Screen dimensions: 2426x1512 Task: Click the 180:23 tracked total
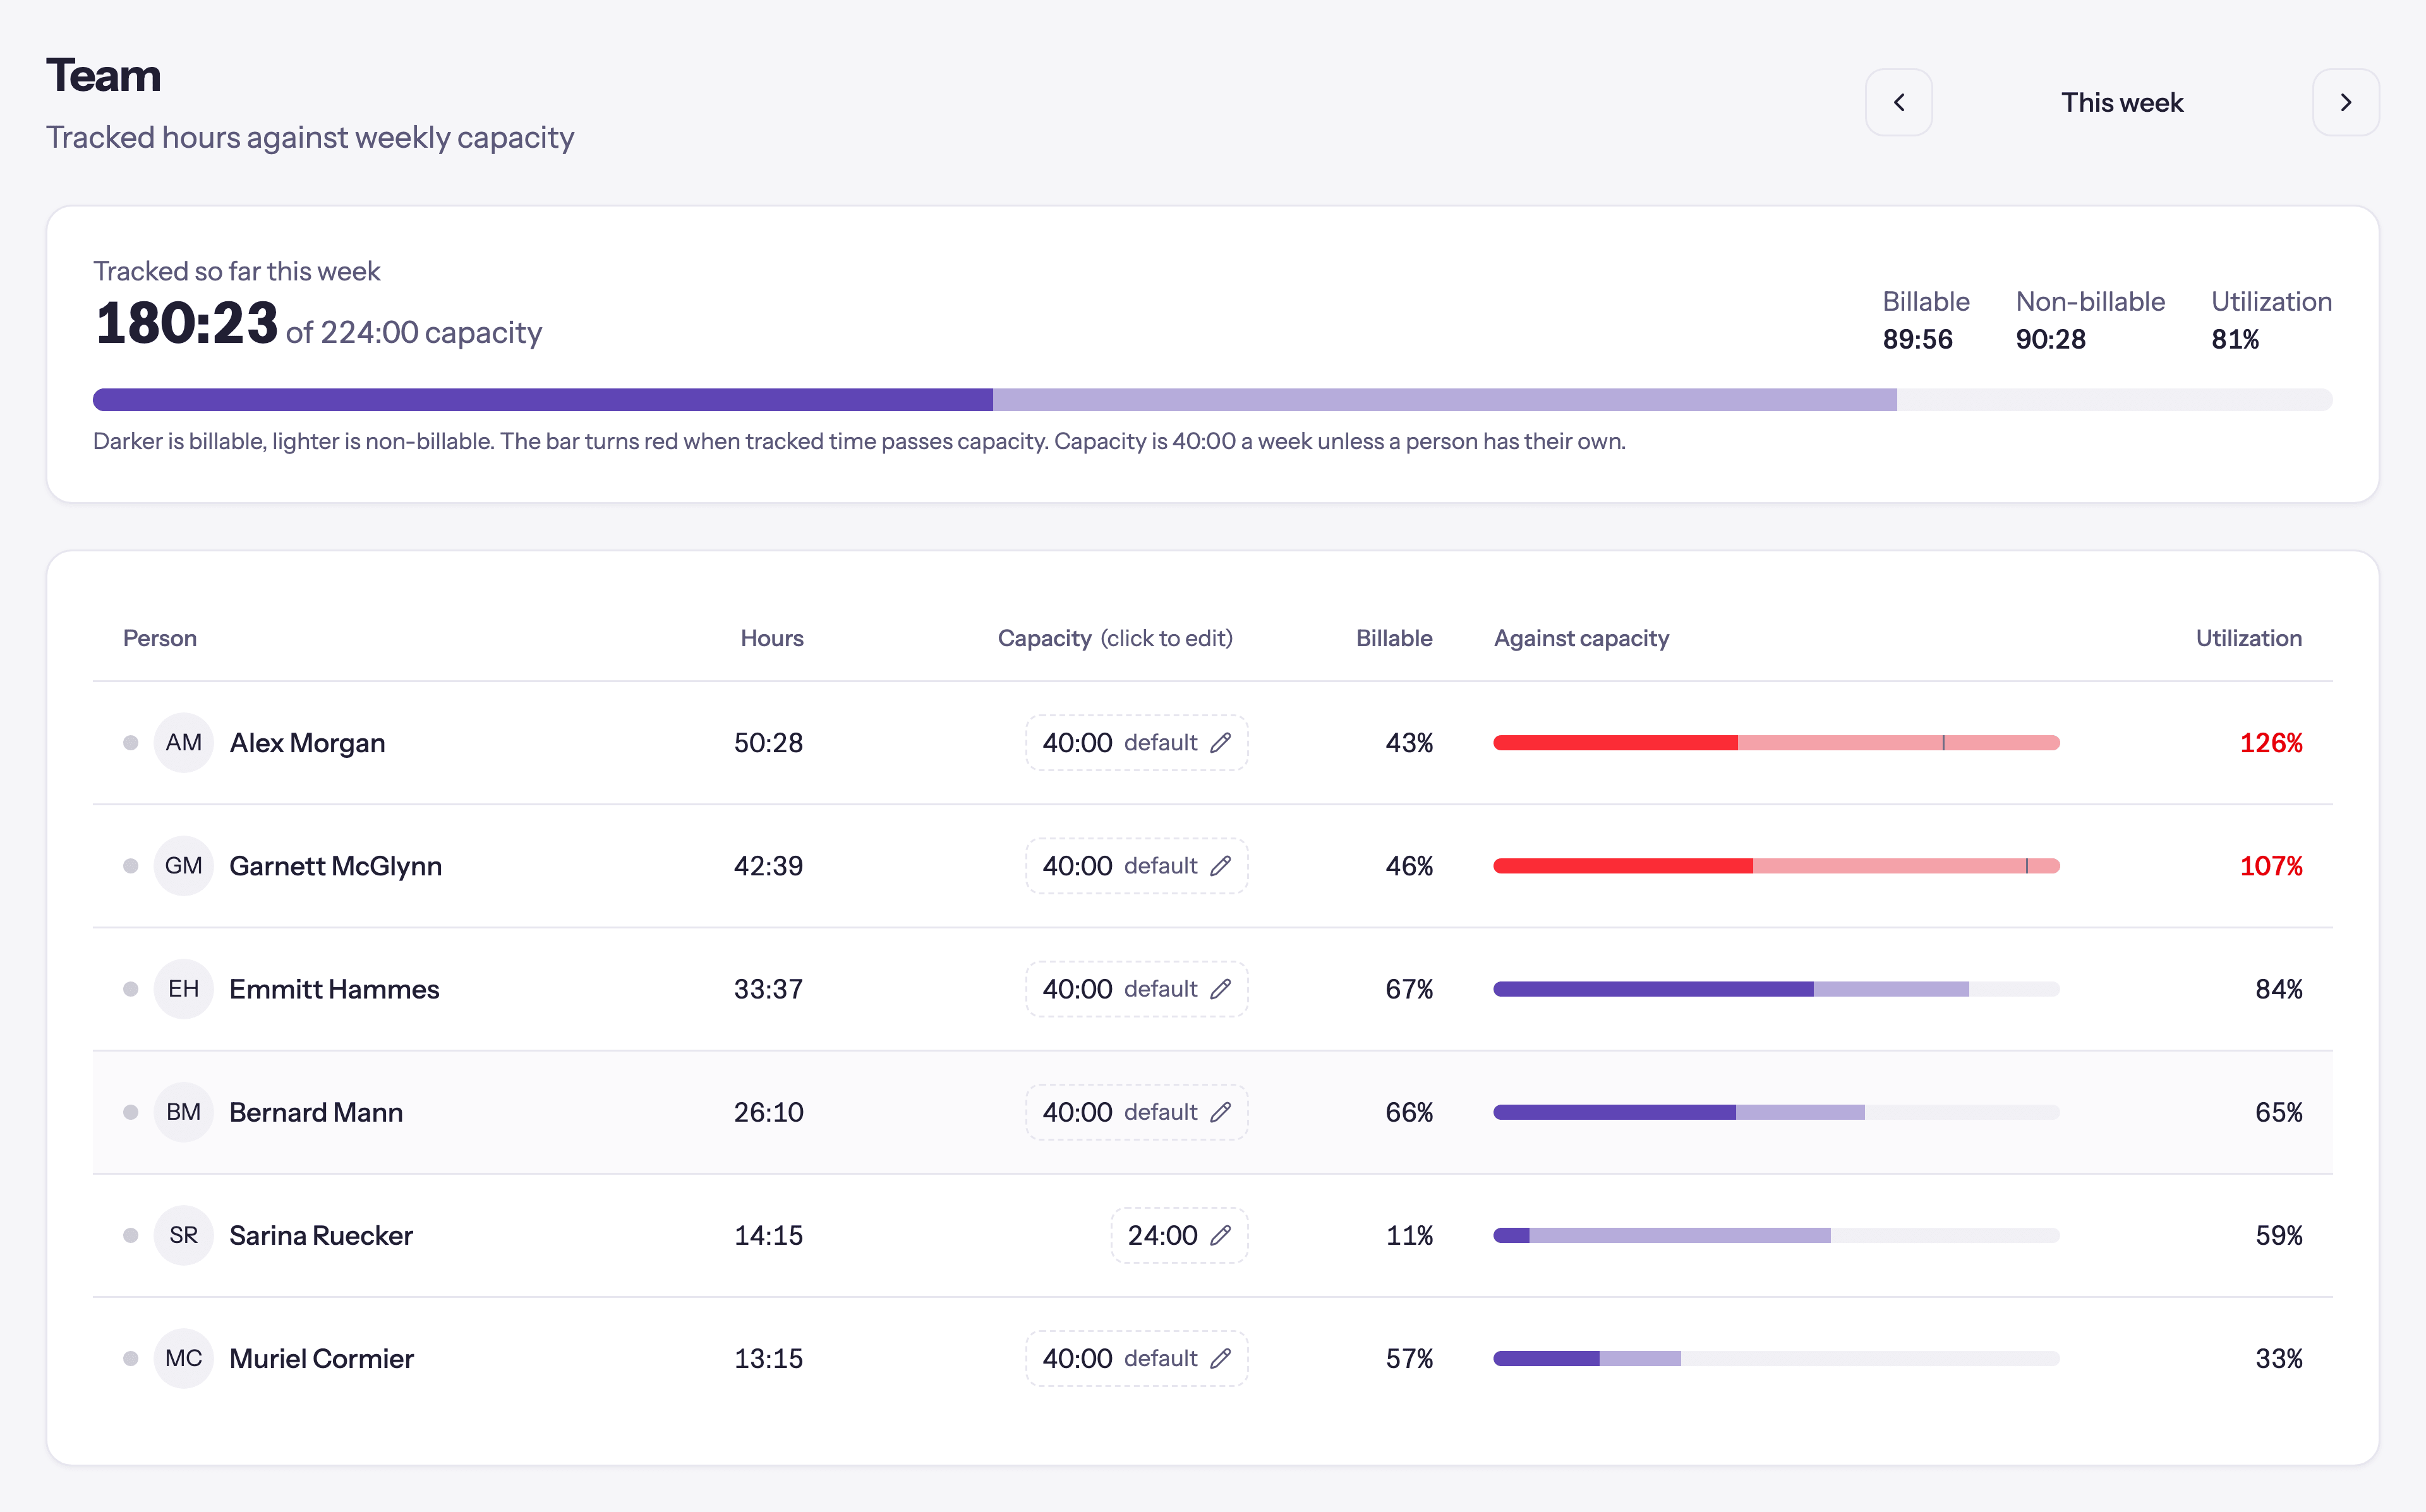tap(186, 323)
